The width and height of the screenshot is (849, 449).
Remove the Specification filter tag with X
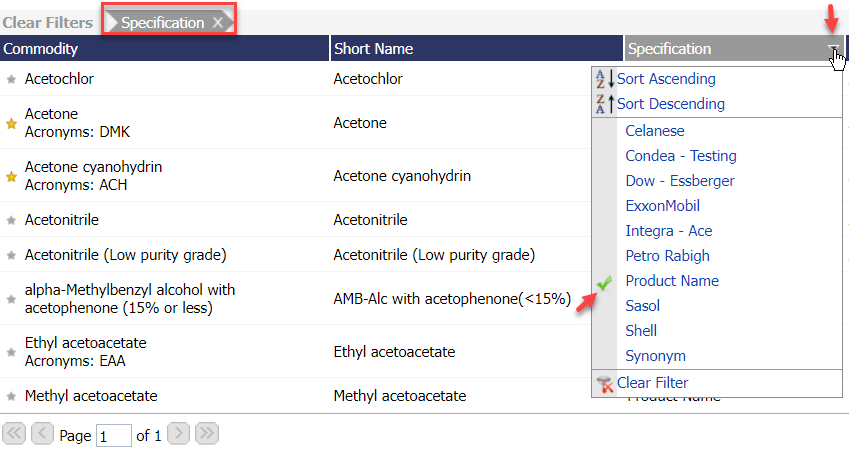coord(217,22)
